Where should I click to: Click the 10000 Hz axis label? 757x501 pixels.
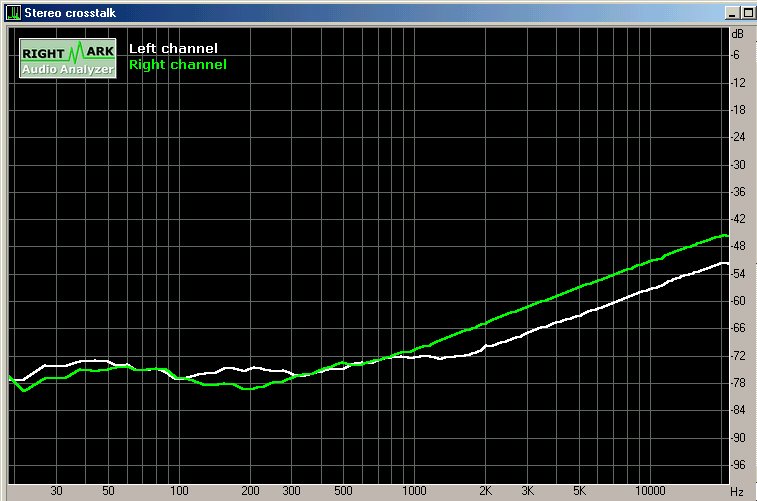(650, 491)
